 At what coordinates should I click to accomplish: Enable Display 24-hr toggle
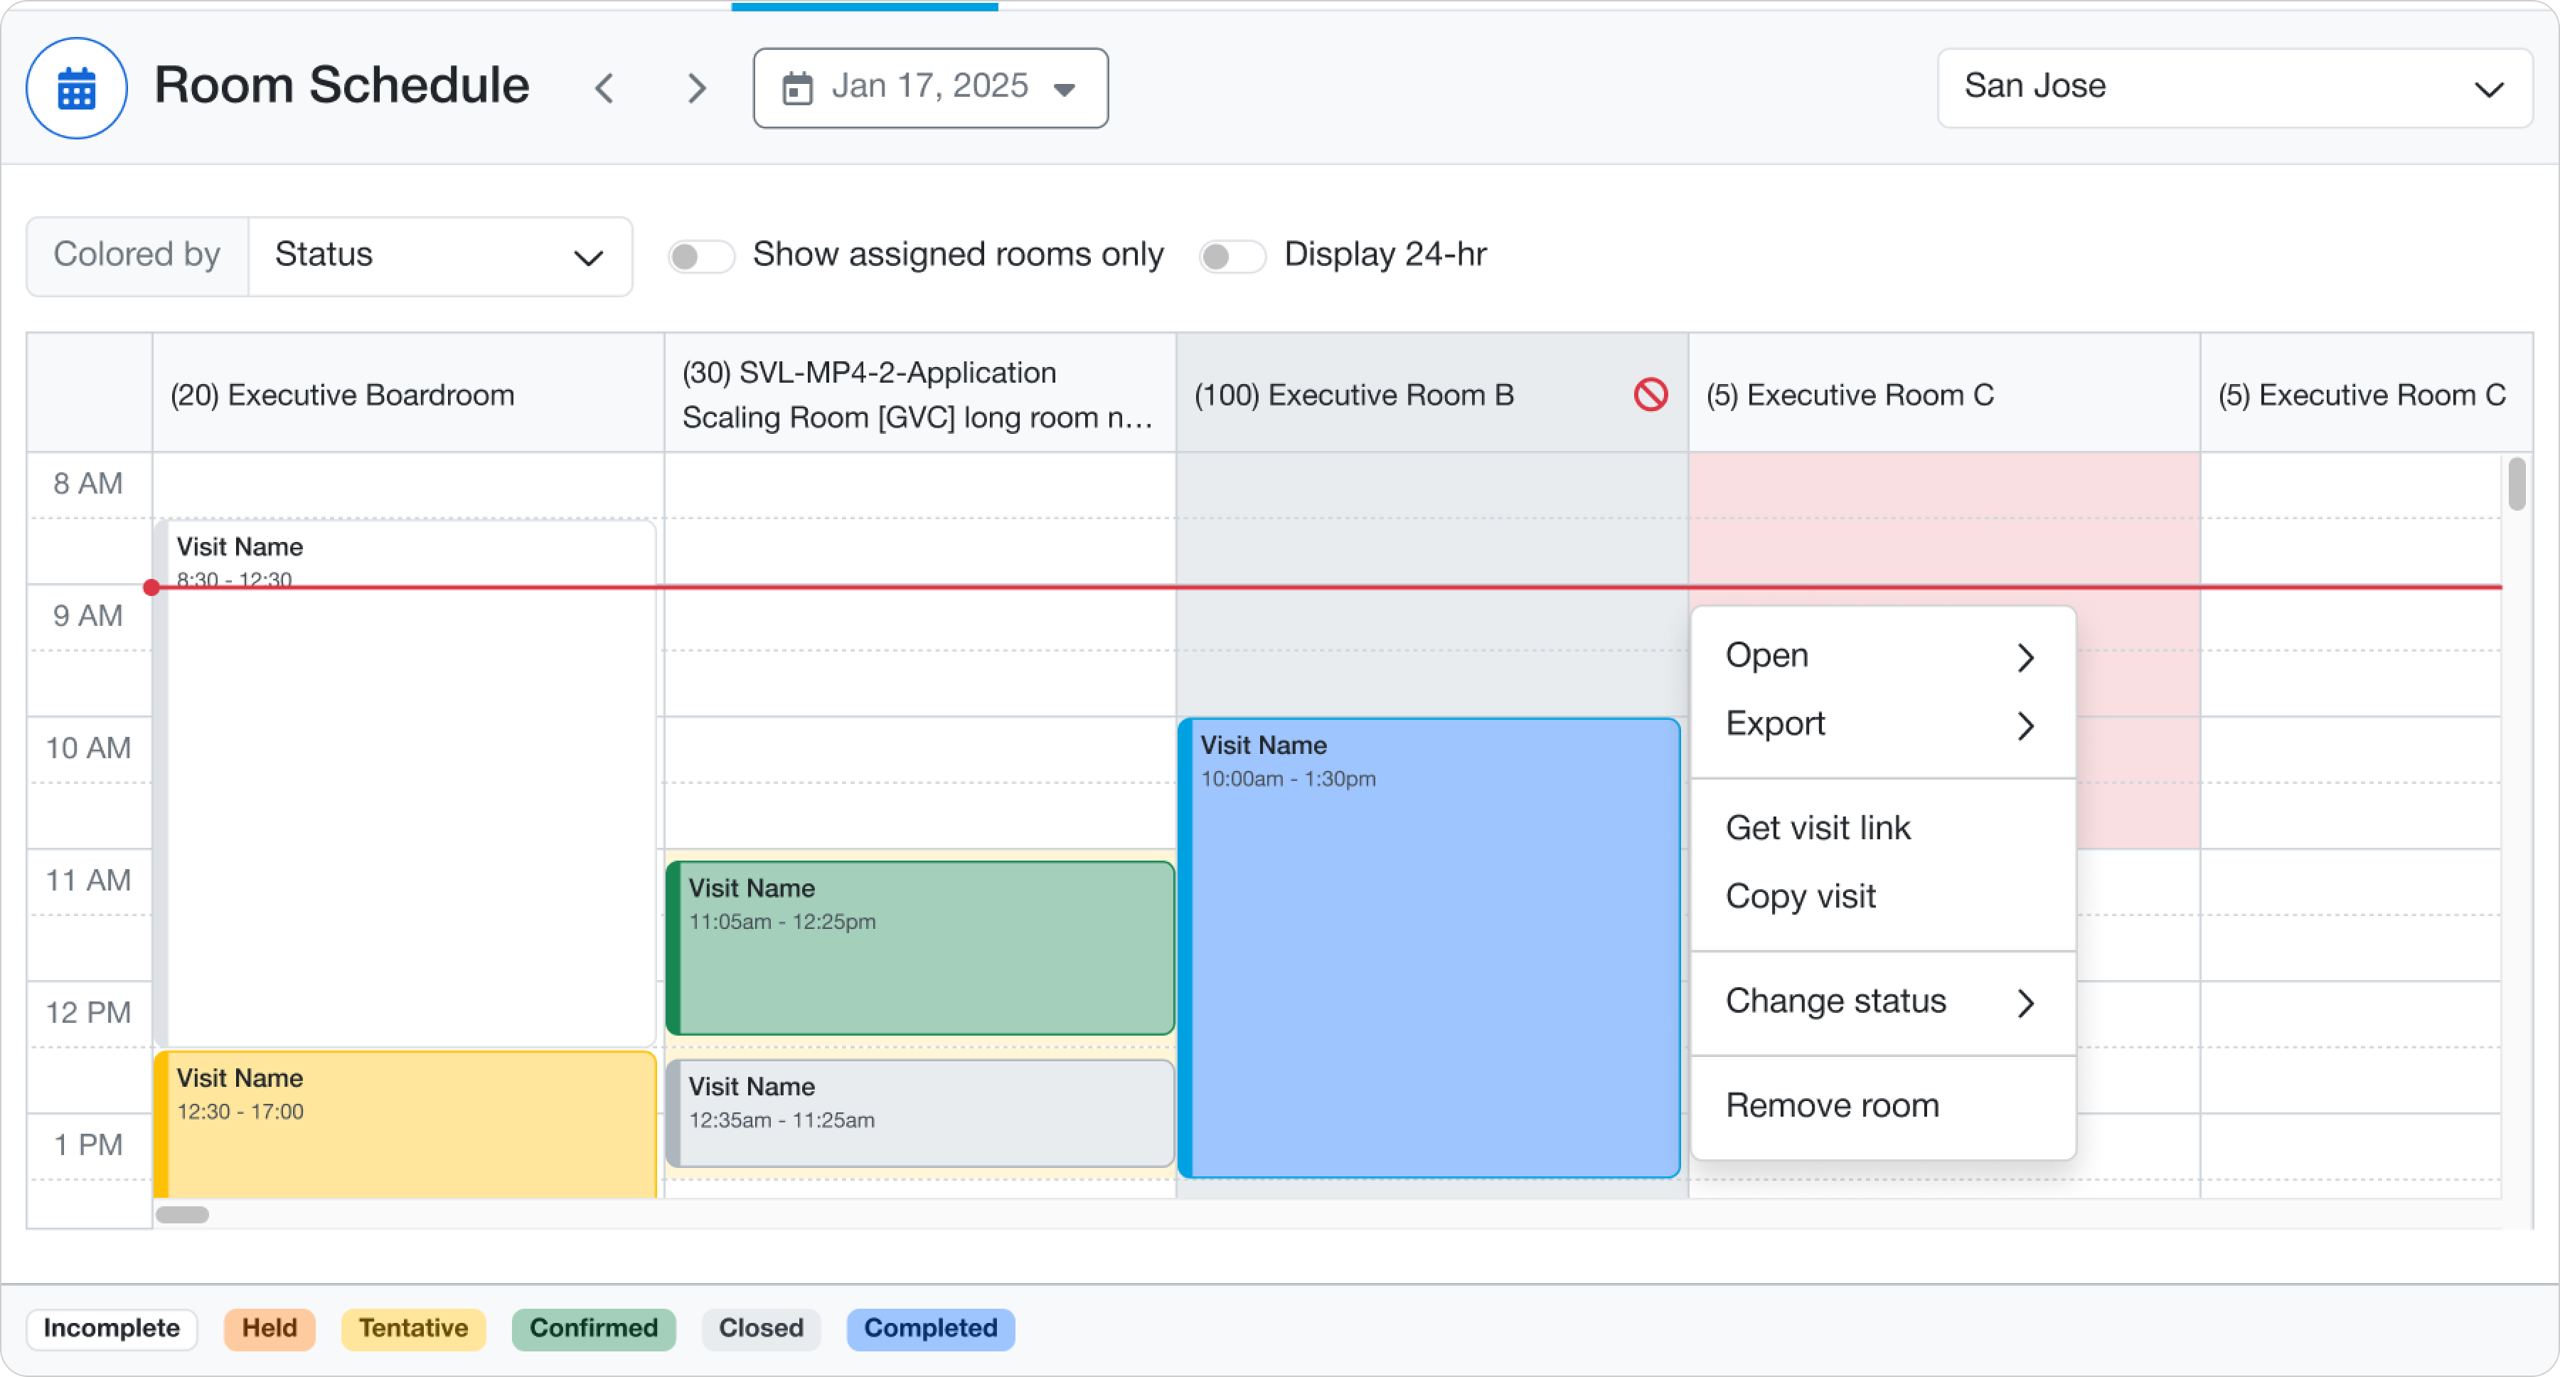(1231, 256)
